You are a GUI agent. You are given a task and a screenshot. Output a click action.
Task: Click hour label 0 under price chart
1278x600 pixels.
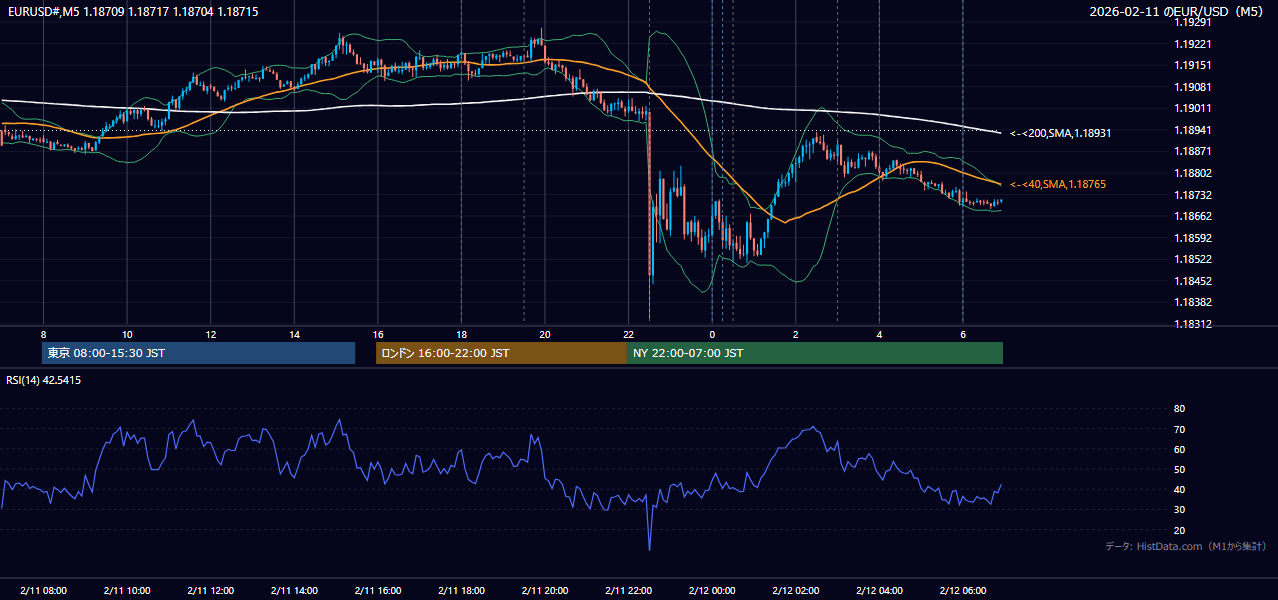[x=712, y=334]
